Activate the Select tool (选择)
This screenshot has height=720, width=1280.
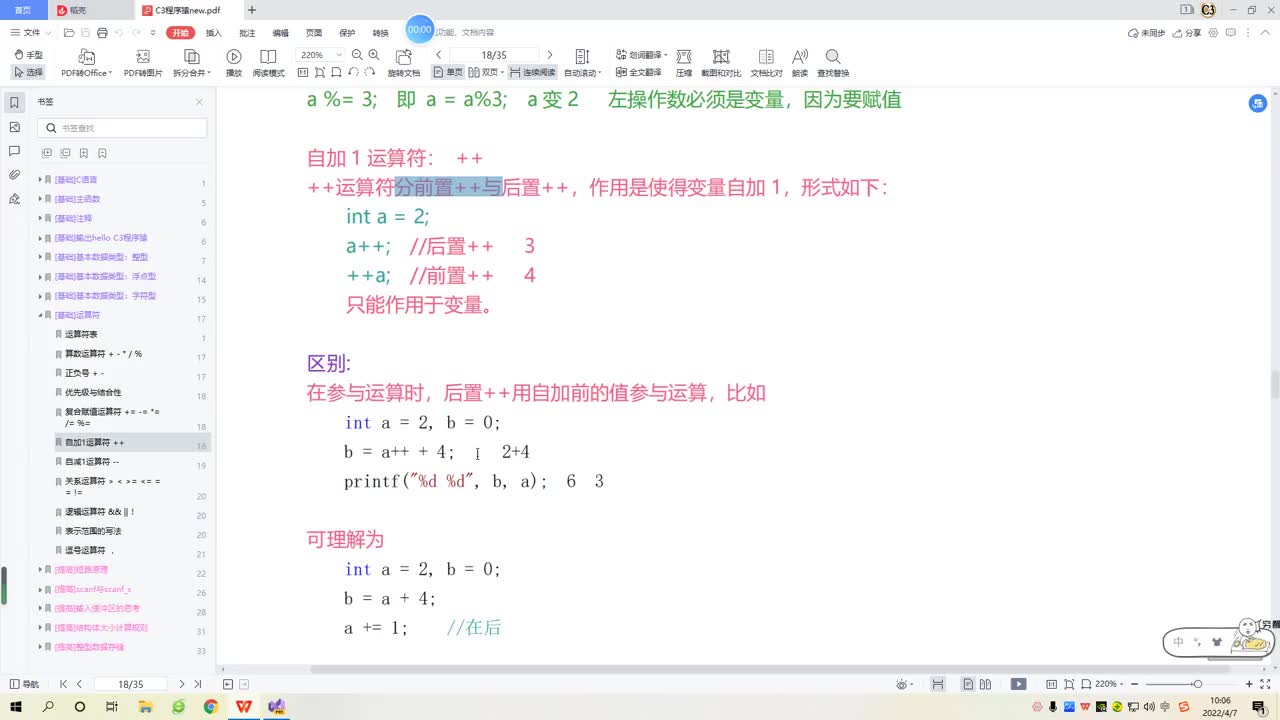pos(28,72)
